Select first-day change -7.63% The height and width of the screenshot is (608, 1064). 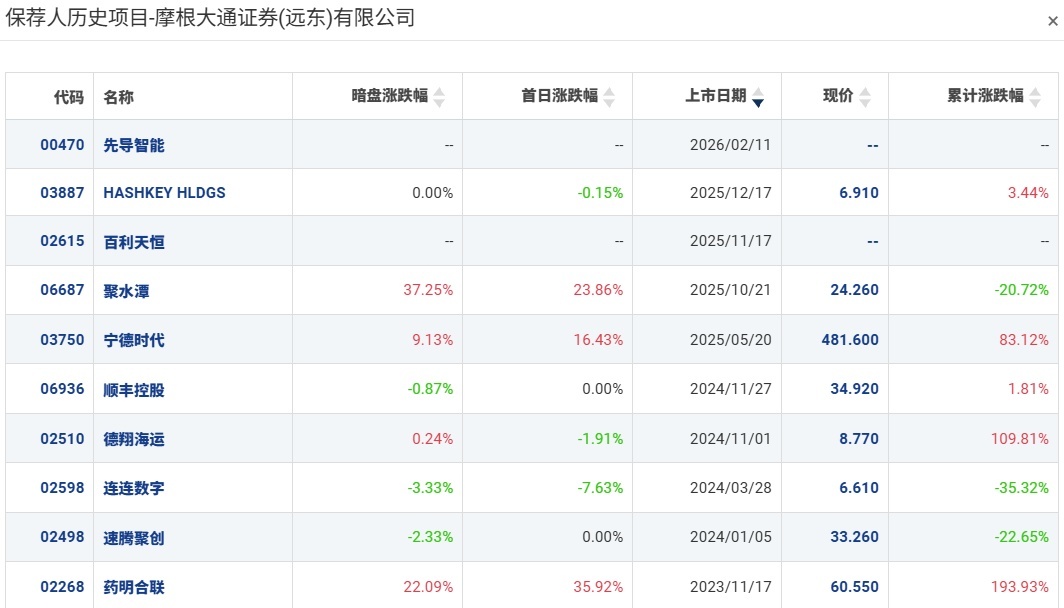coord(601,488)
